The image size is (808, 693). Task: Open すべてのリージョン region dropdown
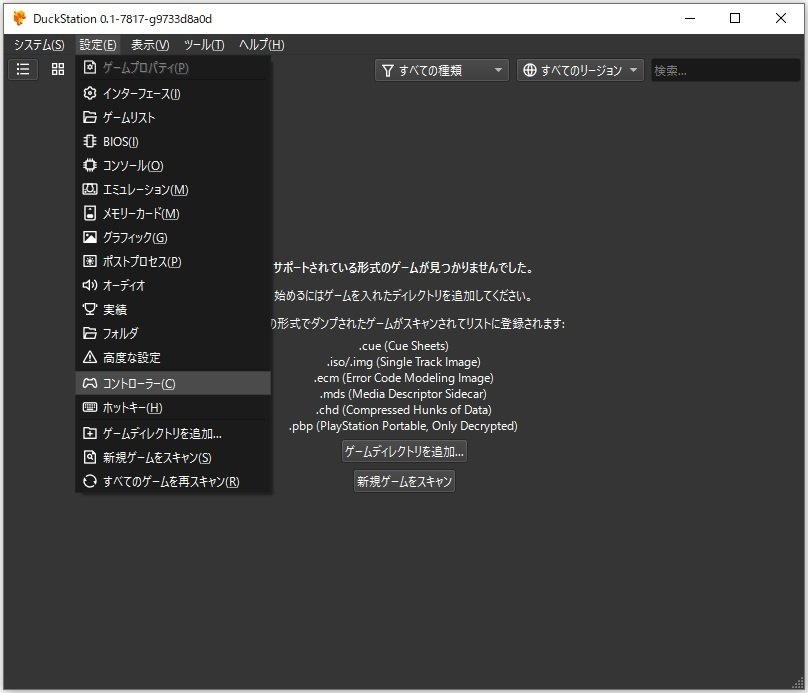coord(580,70)
